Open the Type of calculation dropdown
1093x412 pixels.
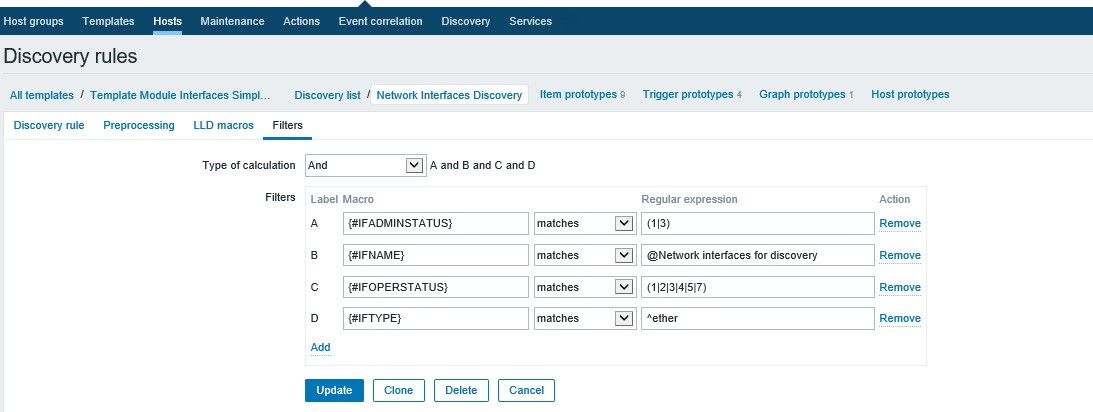pyautogui.click(x=364, y=165)
